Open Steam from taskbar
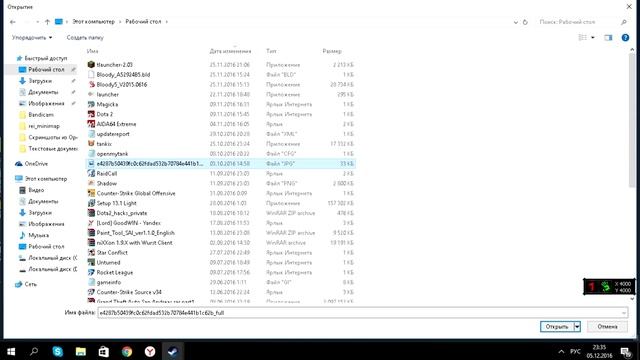Viewport: 640px width, 360px height. point(173,351)
